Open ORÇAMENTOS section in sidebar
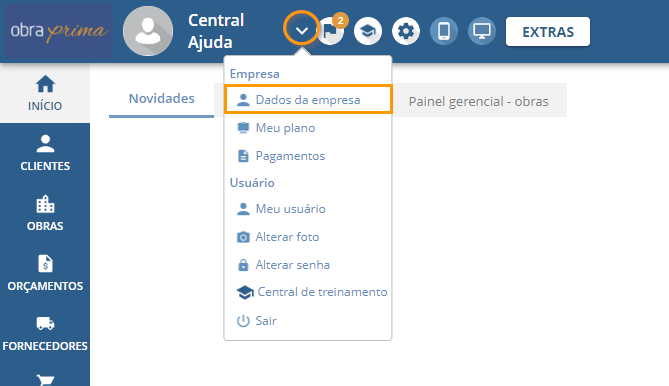The height and width of the screenshot is (386, 669). click(x=45, y=273)
